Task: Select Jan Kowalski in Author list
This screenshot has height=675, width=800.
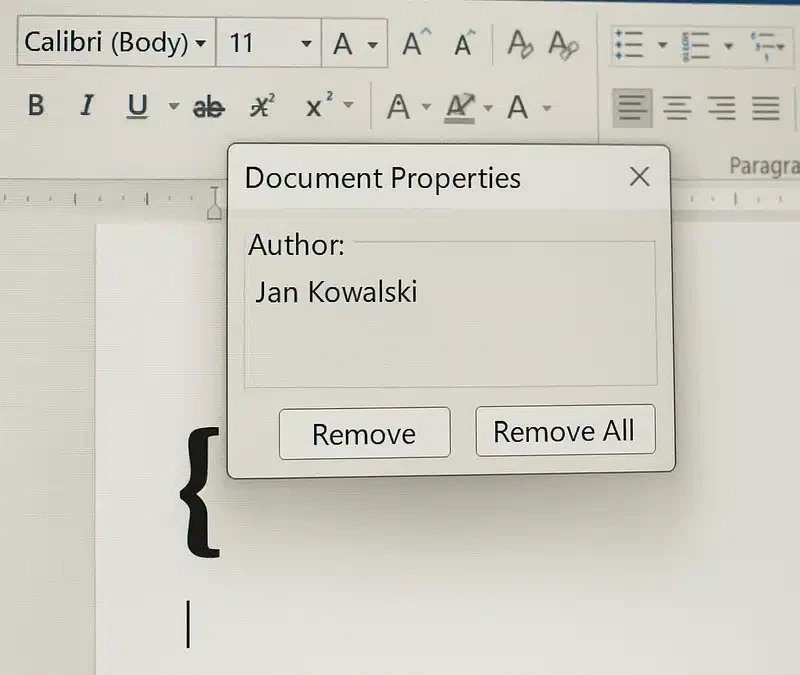Action: (336, 292)
